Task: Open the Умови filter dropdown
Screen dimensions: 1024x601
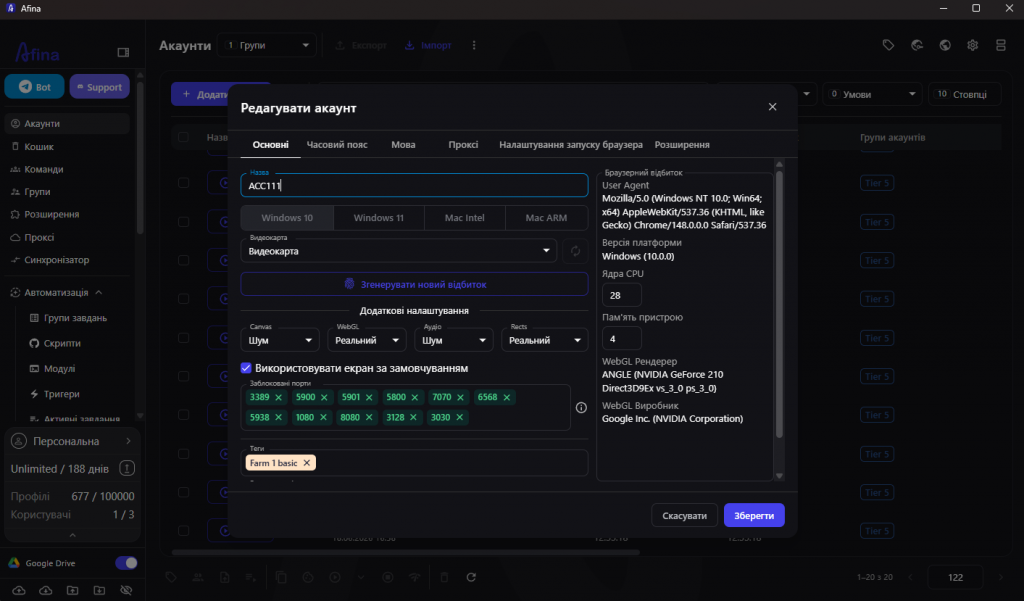Action: 872,94
